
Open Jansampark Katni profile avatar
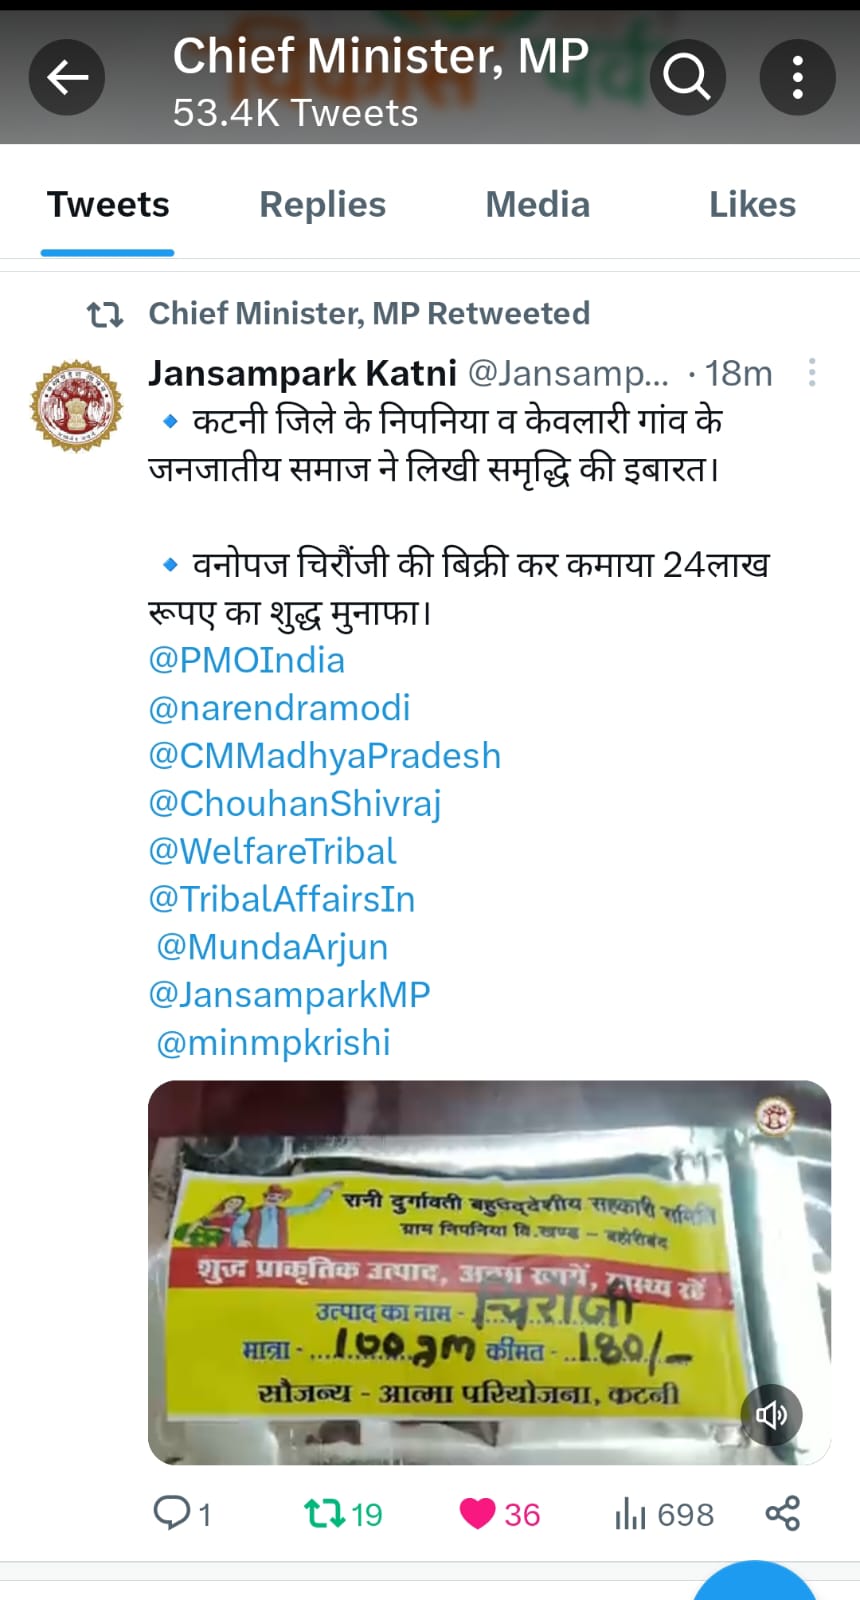tap(76, 405)
